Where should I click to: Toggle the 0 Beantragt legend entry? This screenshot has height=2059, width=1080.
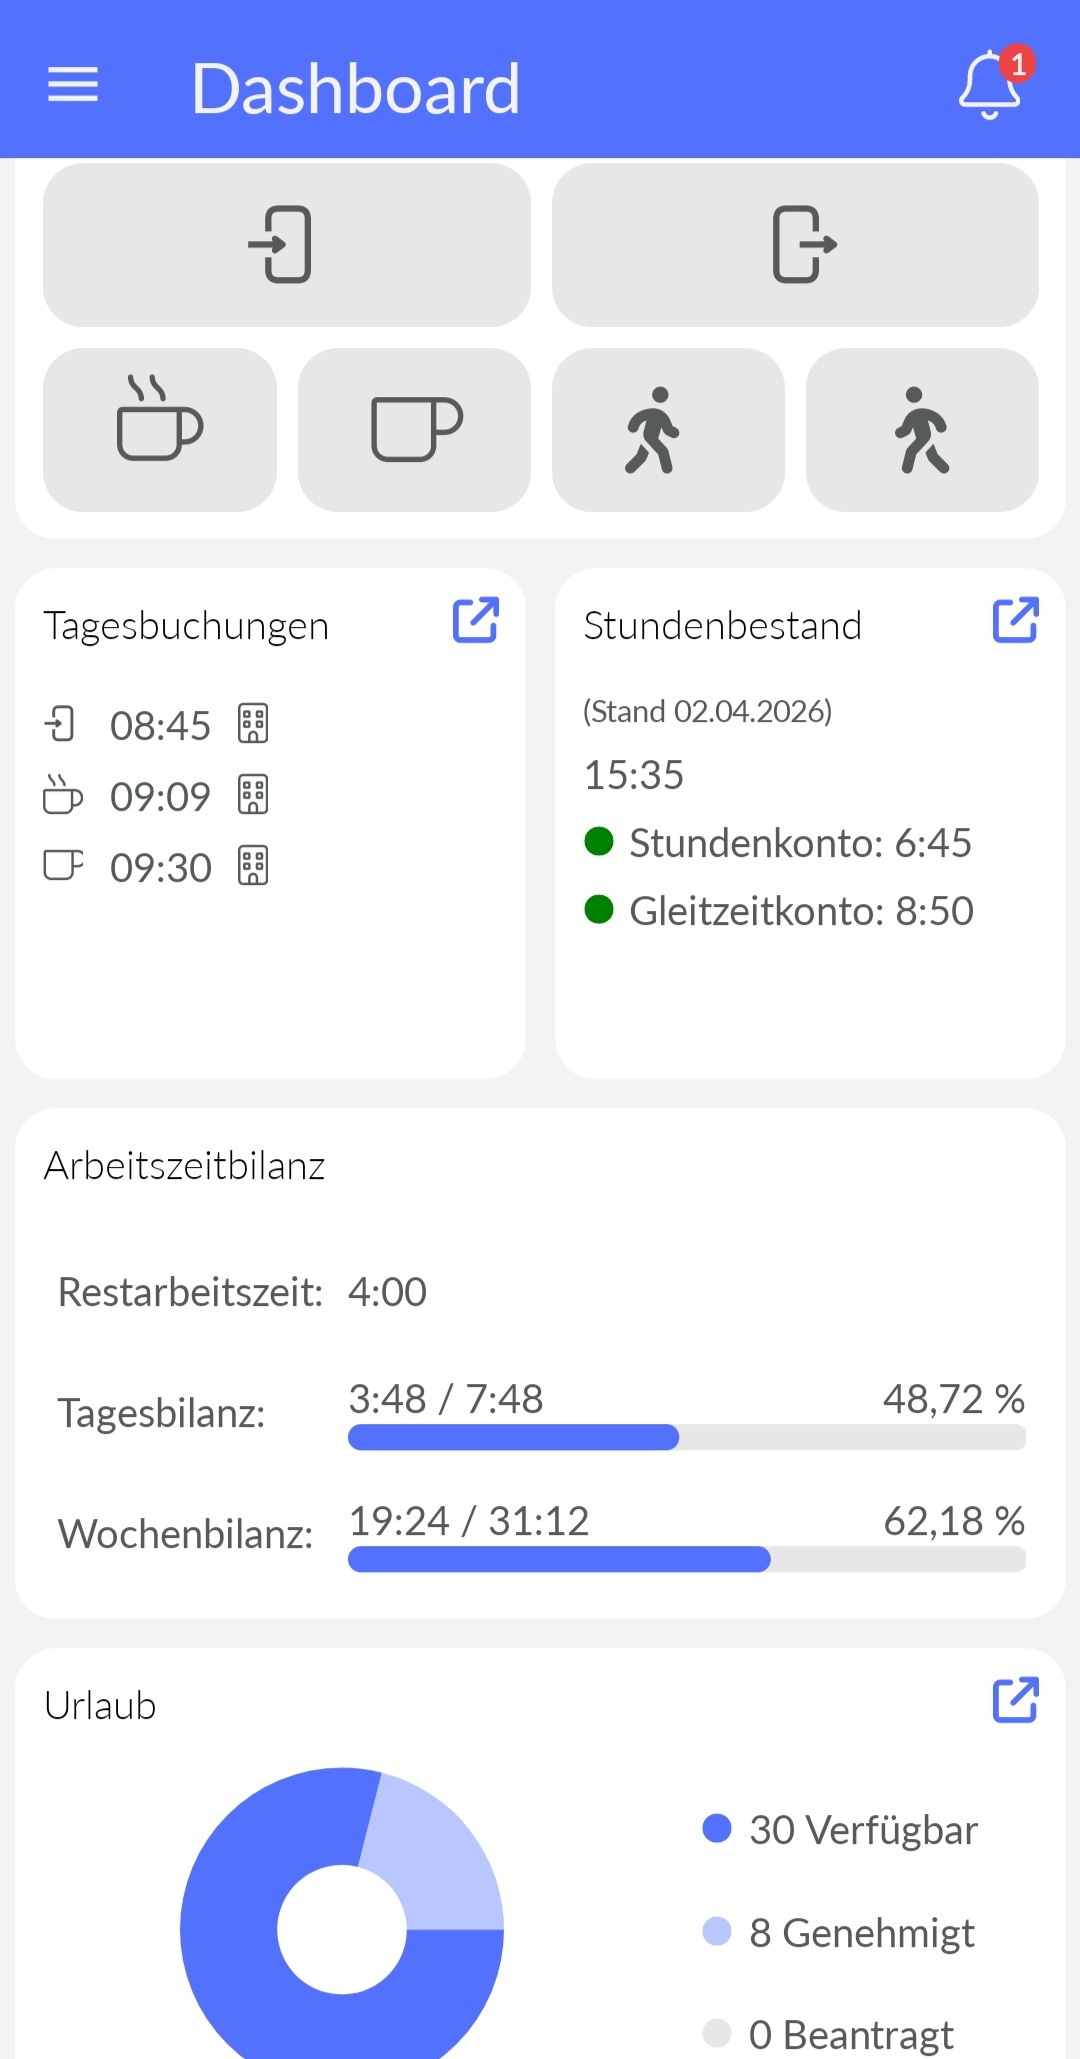(830, 2034)
